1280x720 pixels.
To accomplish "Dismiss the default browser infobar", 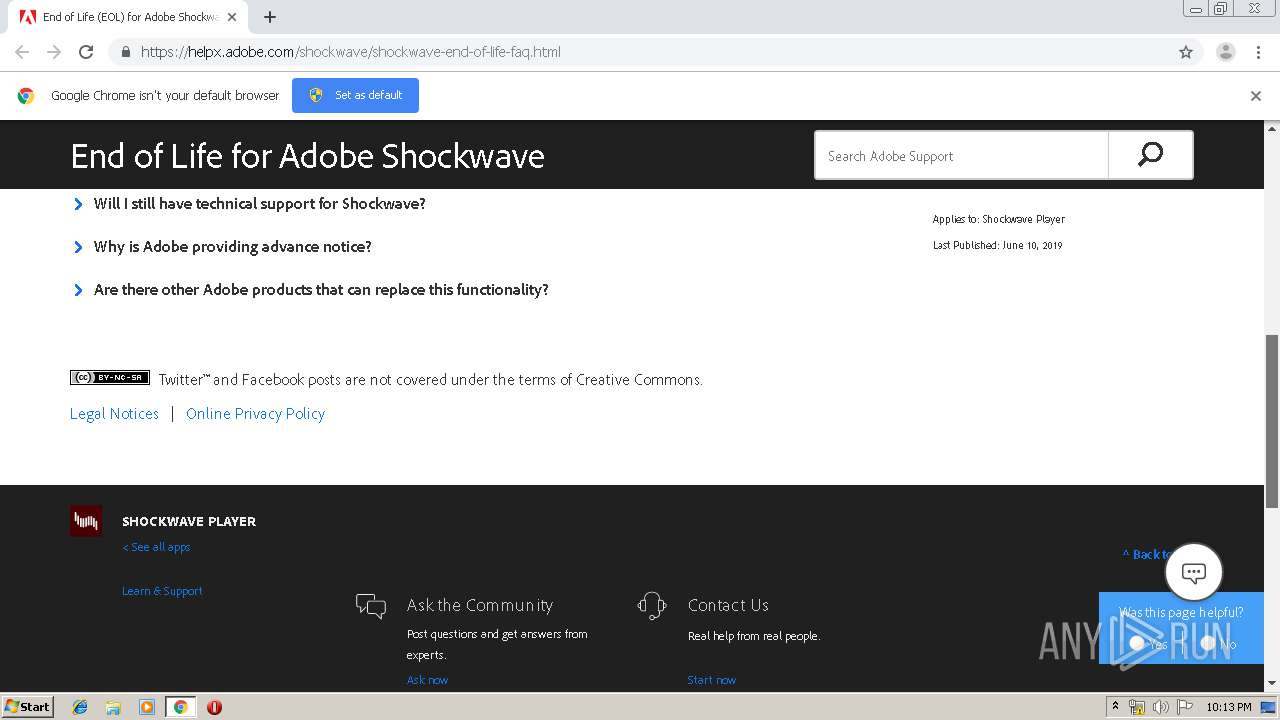I will coord(1256,96).
